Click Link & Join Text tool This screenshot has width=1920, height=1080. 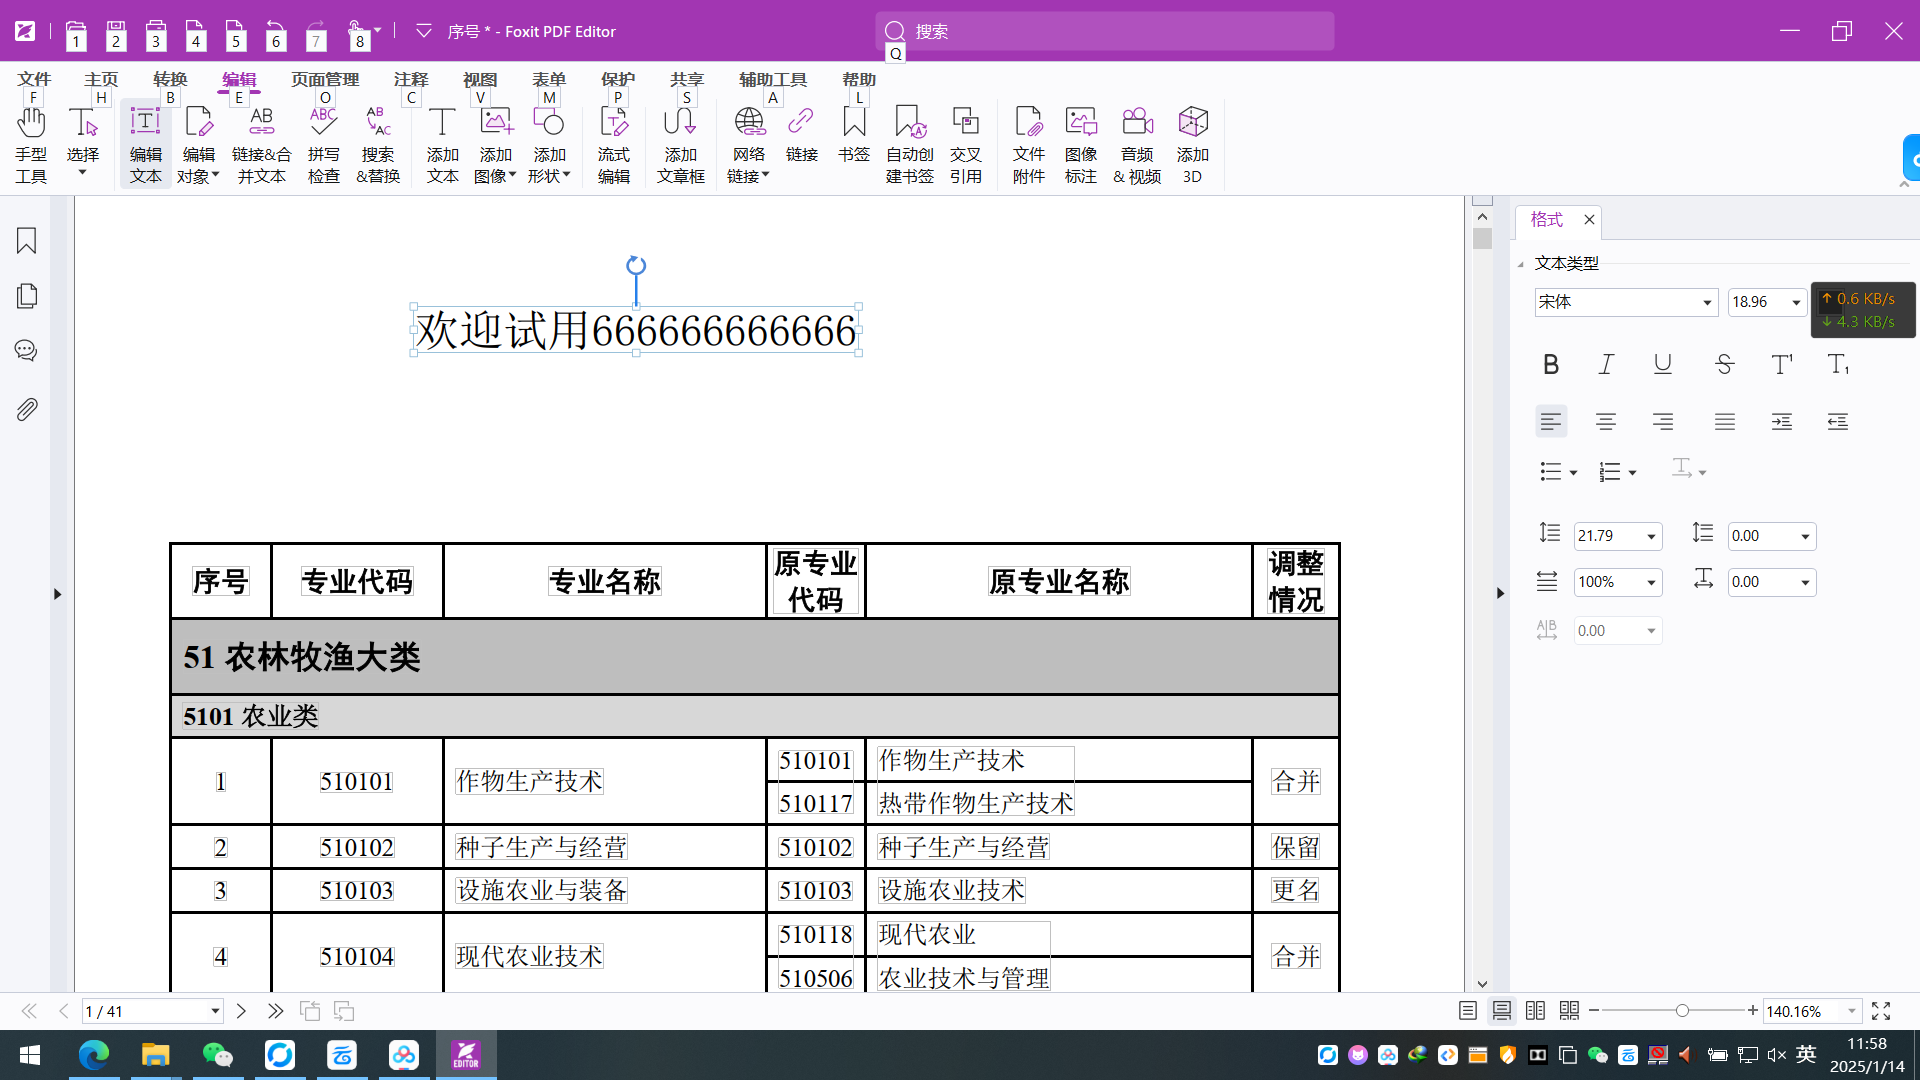[261, 146]
